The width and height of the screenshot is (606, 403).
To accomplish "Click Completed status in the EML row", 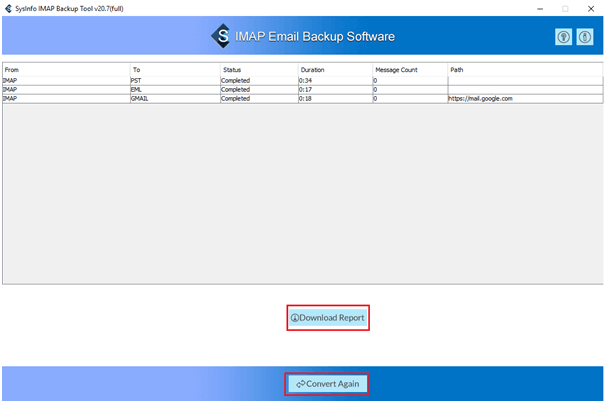I will point(236,89).
